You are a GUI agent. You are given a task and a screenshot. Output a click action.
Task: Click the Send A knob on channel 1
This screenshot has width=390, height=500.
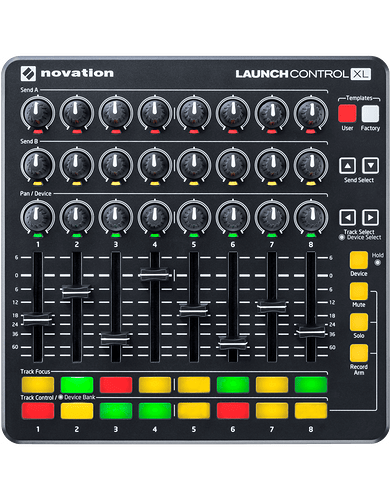(38, 112)
